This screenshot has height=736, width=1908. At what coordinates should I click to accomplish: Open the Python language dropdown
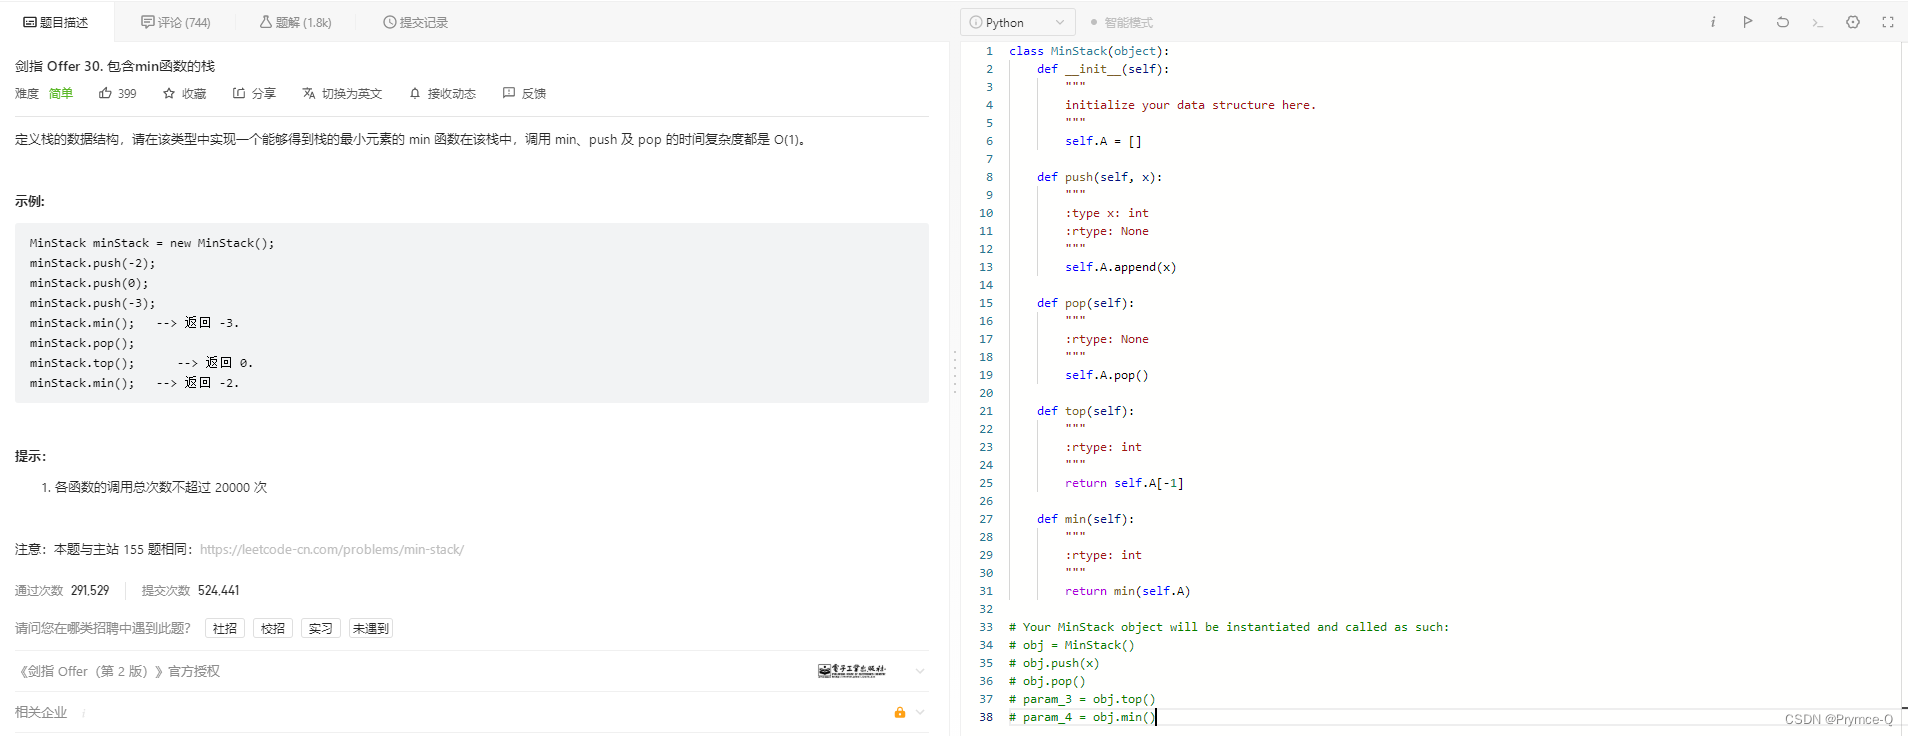click(1018, 22)
